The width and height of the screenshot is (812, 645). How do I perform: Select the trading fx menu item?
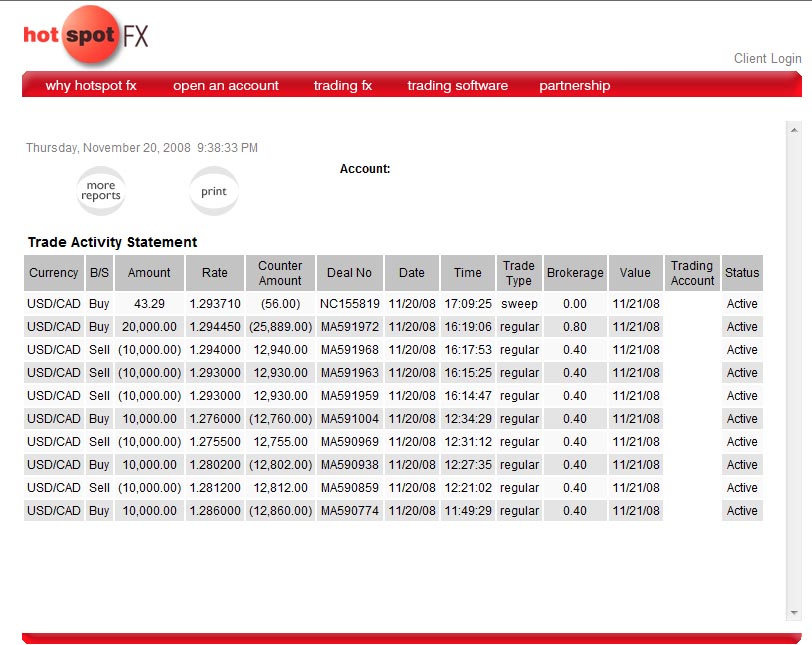tap(343, 85)
